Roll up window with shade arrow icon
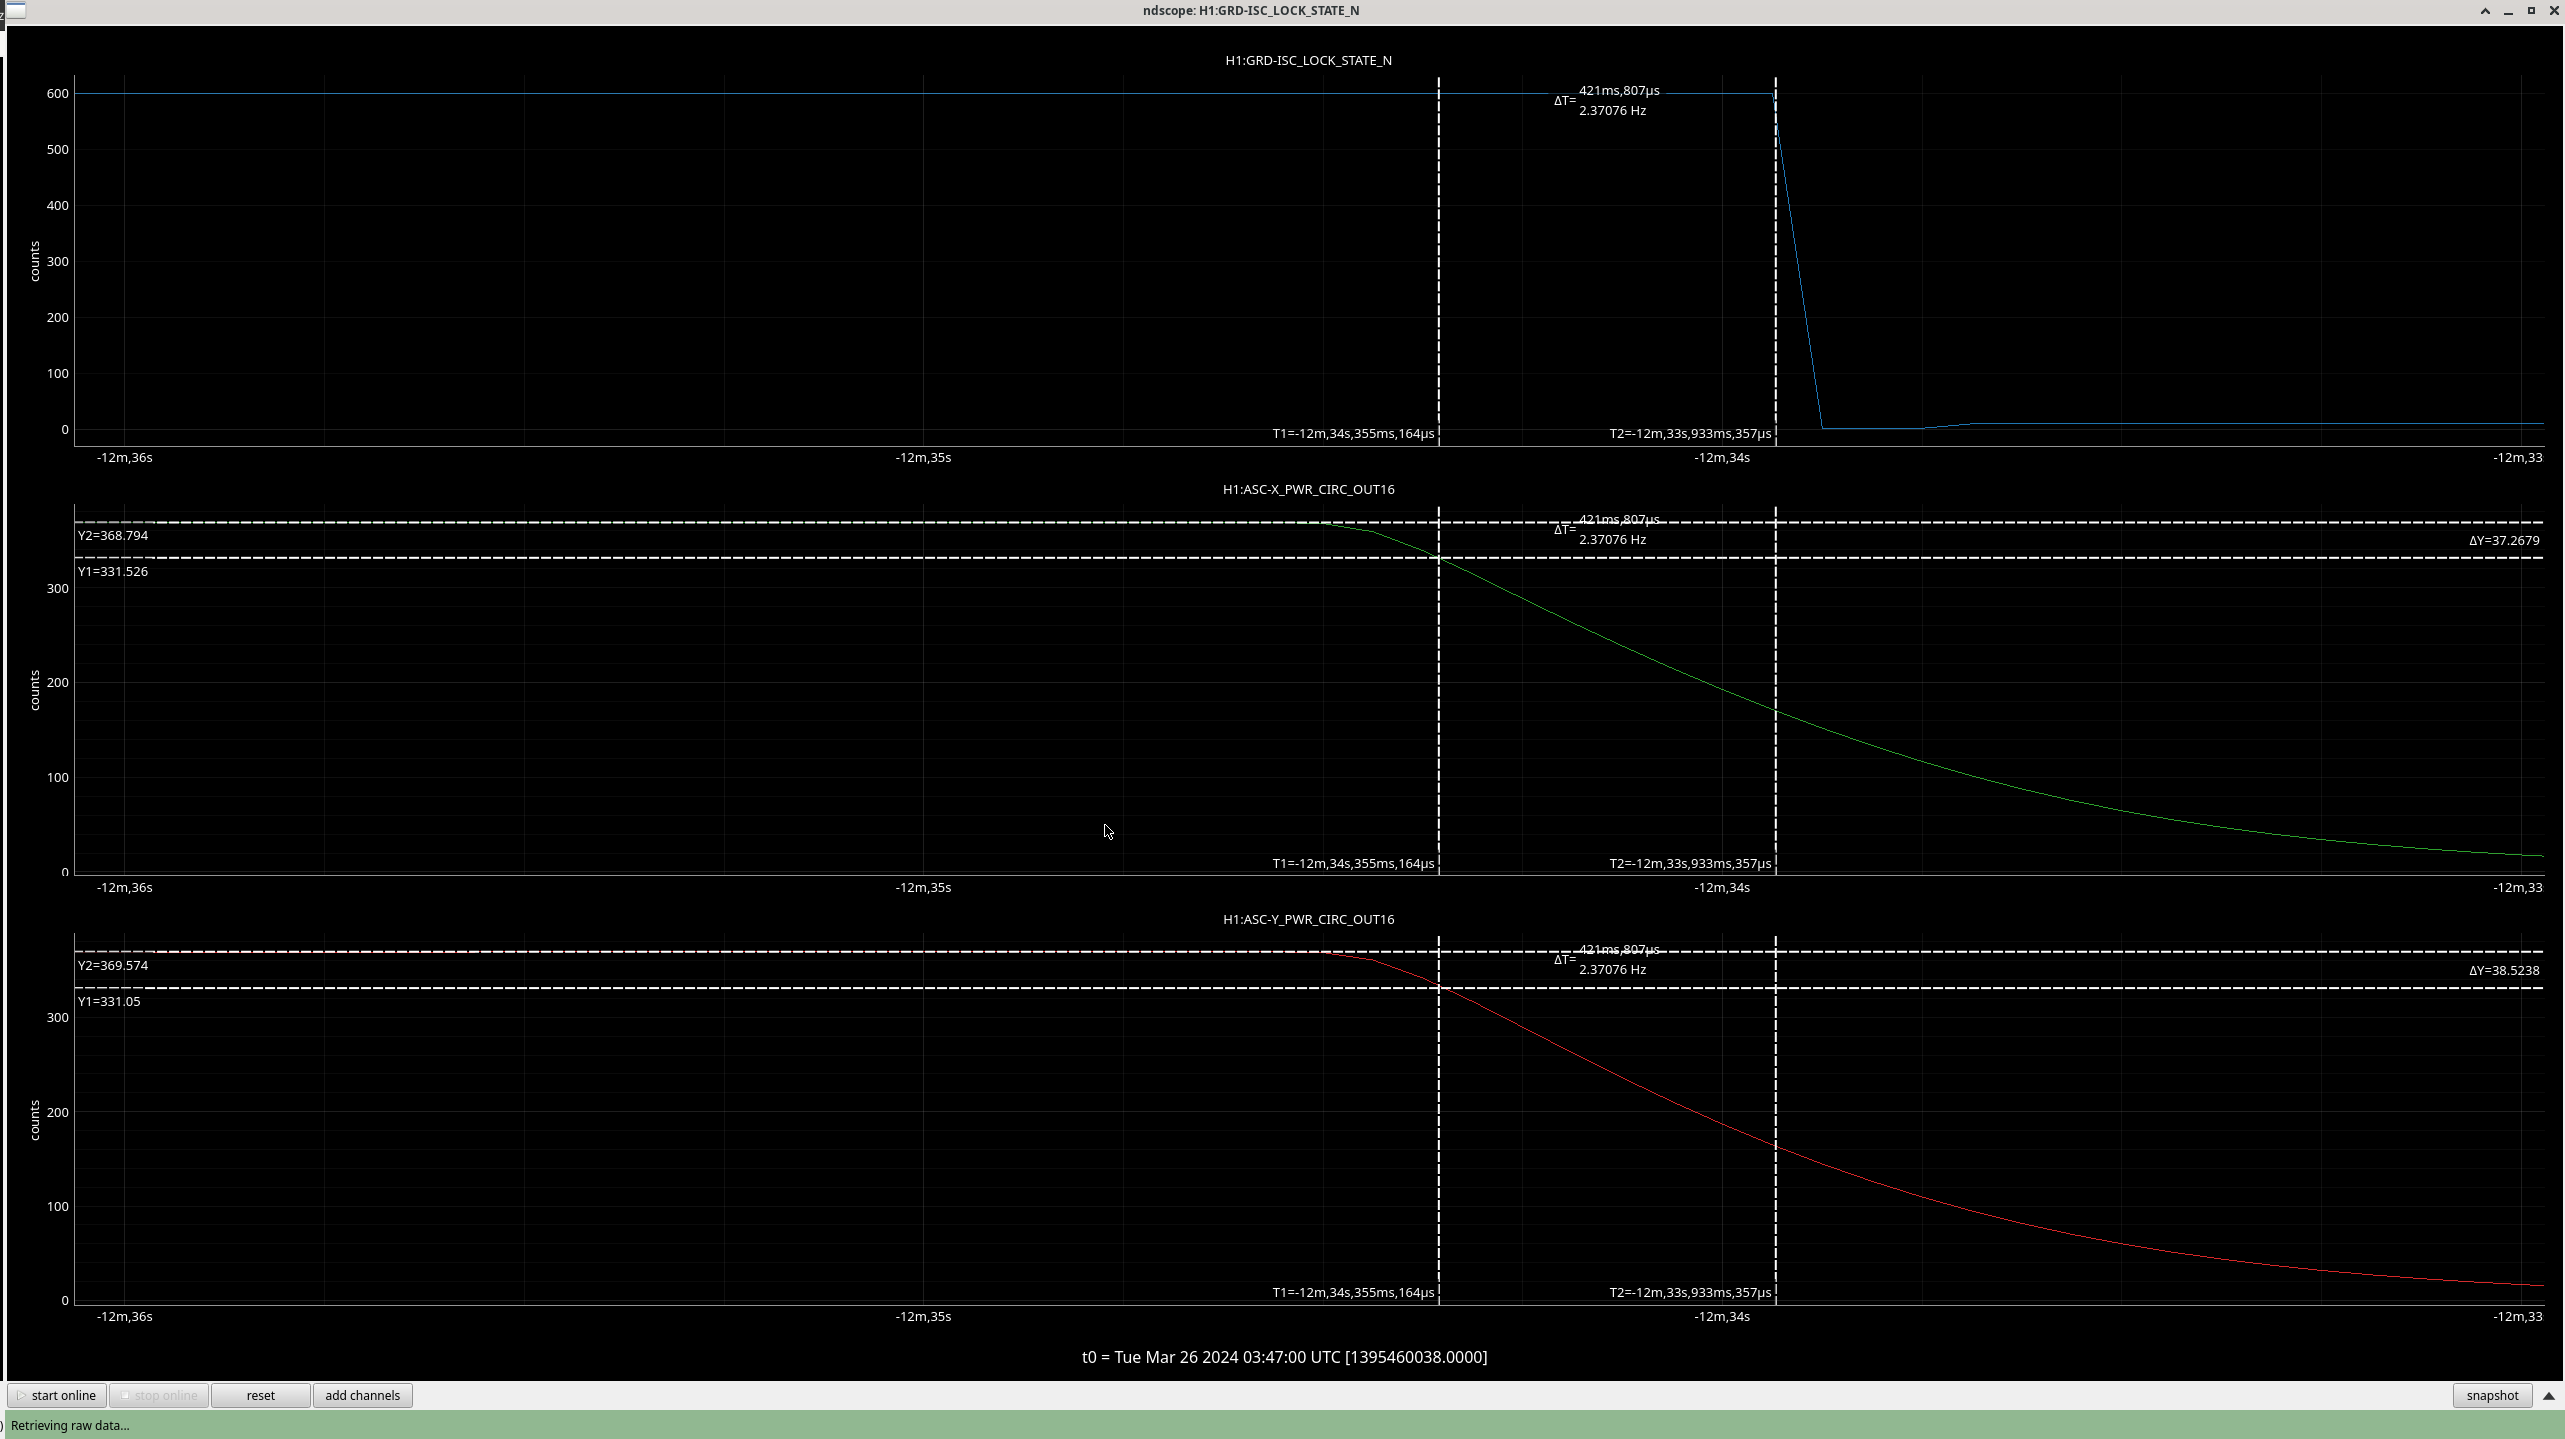This screenshot has width=2565, height=1439. click(2485, 11)
